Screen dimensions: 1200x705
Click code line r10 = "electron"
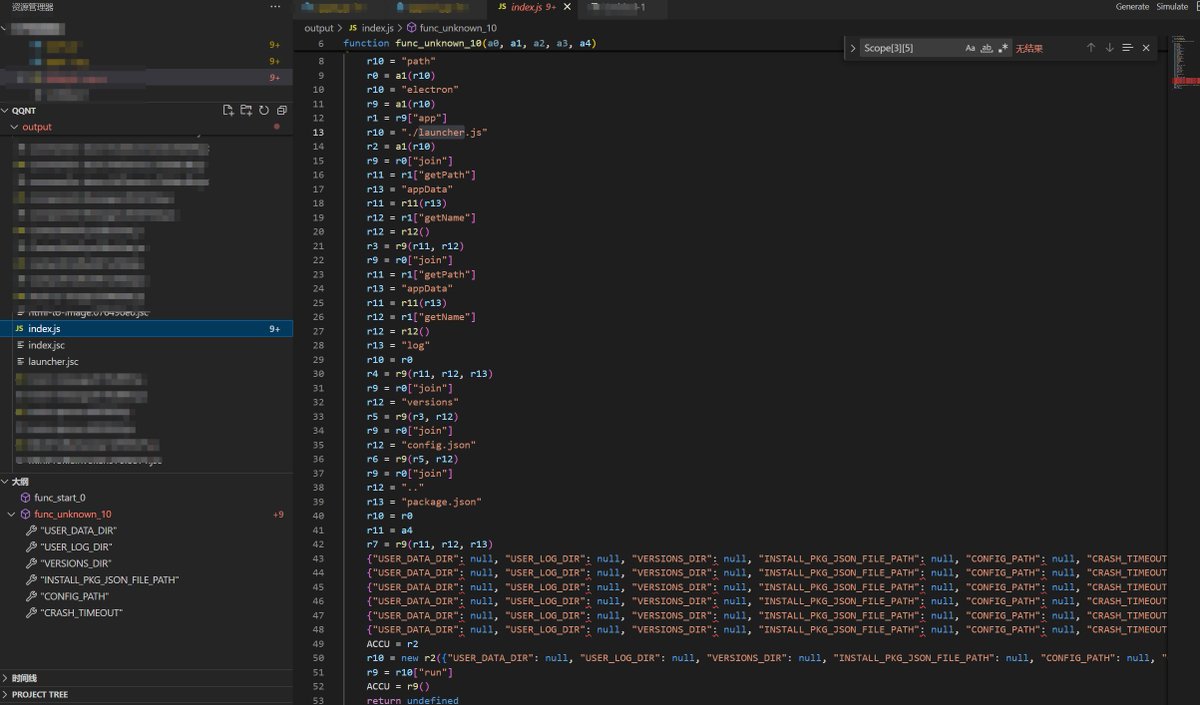pos(412,89)
